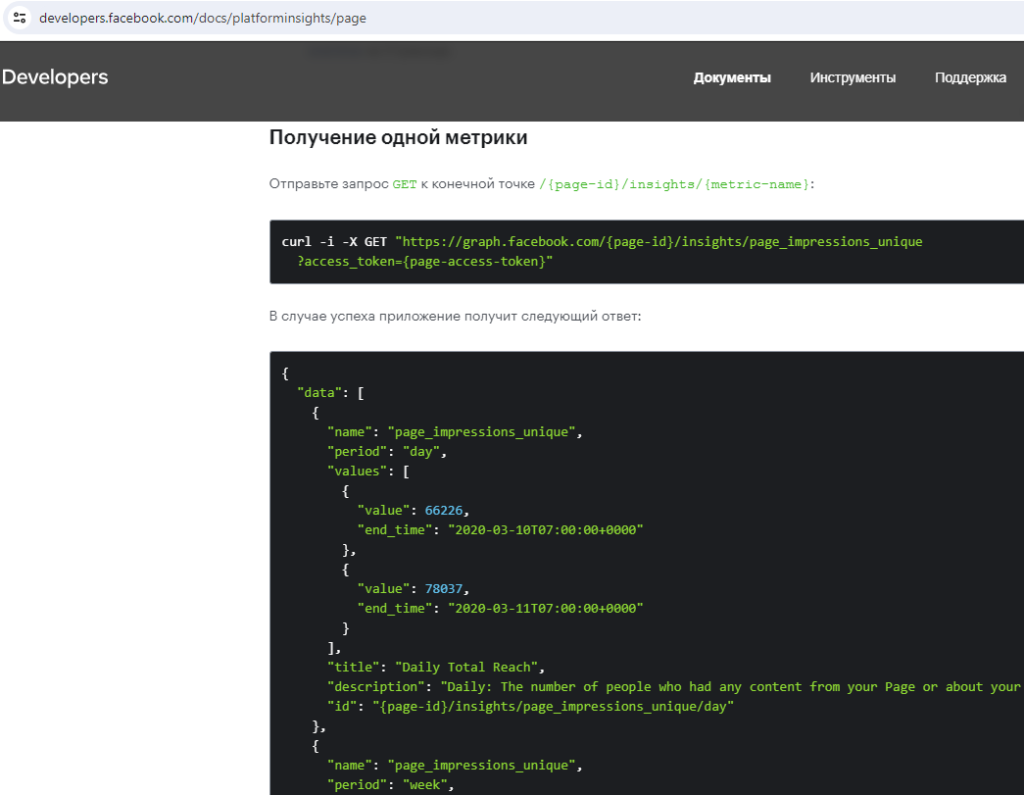Click the value 66226

443,510
